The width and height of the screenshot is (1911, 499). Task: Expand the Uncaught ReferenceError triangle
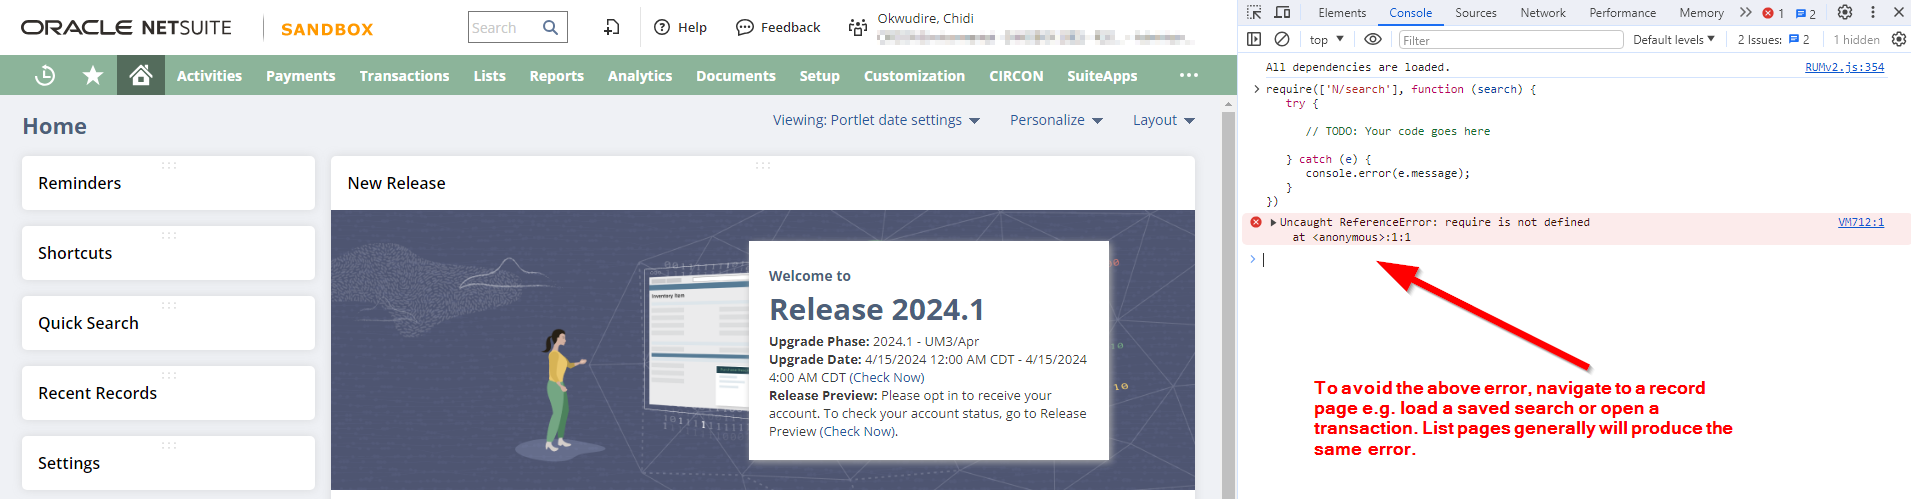pos(1273,222)
